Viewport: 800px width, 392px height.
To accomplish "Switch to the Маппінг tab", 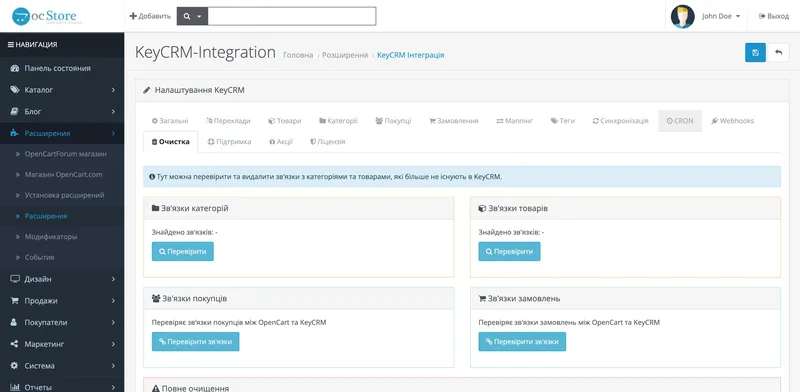I will 514,121.
